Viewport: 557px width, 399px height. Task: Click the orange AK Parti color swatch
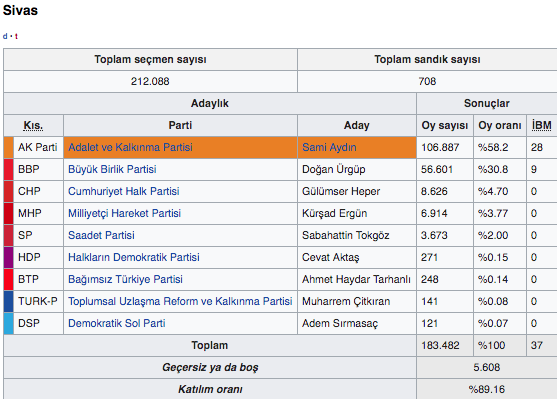point(9,147)
